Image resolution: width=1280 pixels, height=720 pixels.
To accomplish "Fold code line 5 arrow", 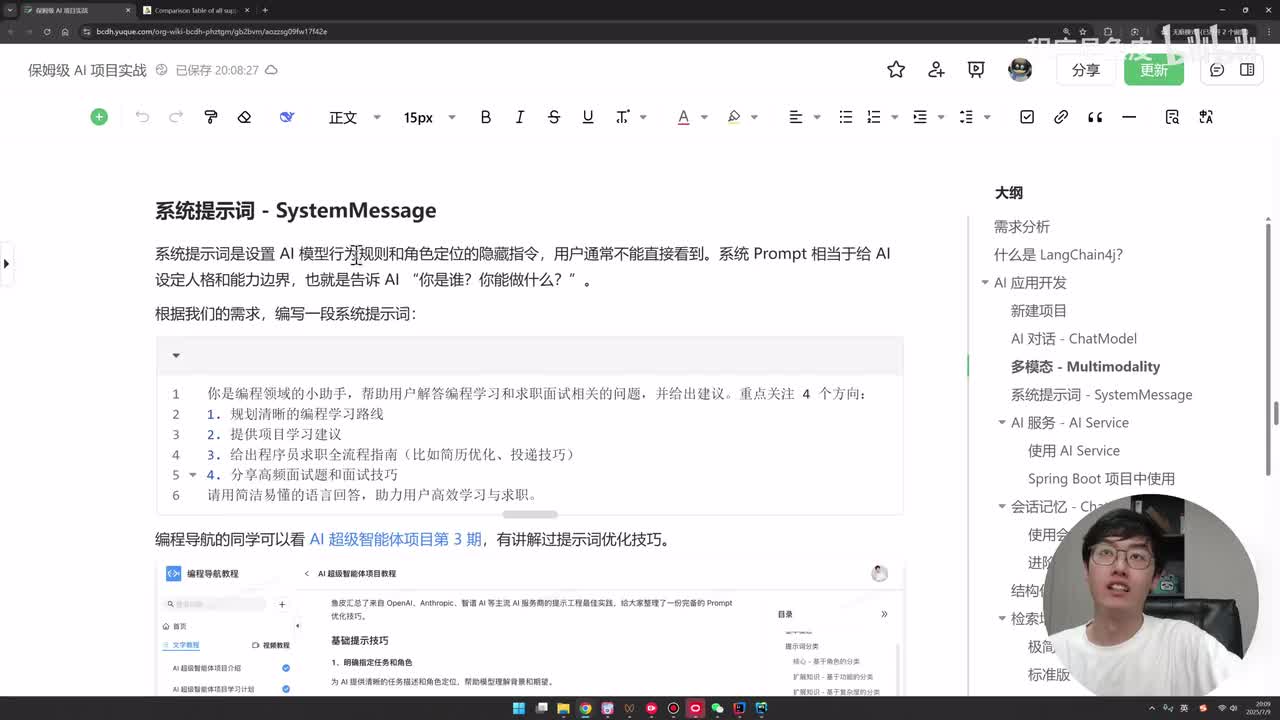I will point(193,475).
